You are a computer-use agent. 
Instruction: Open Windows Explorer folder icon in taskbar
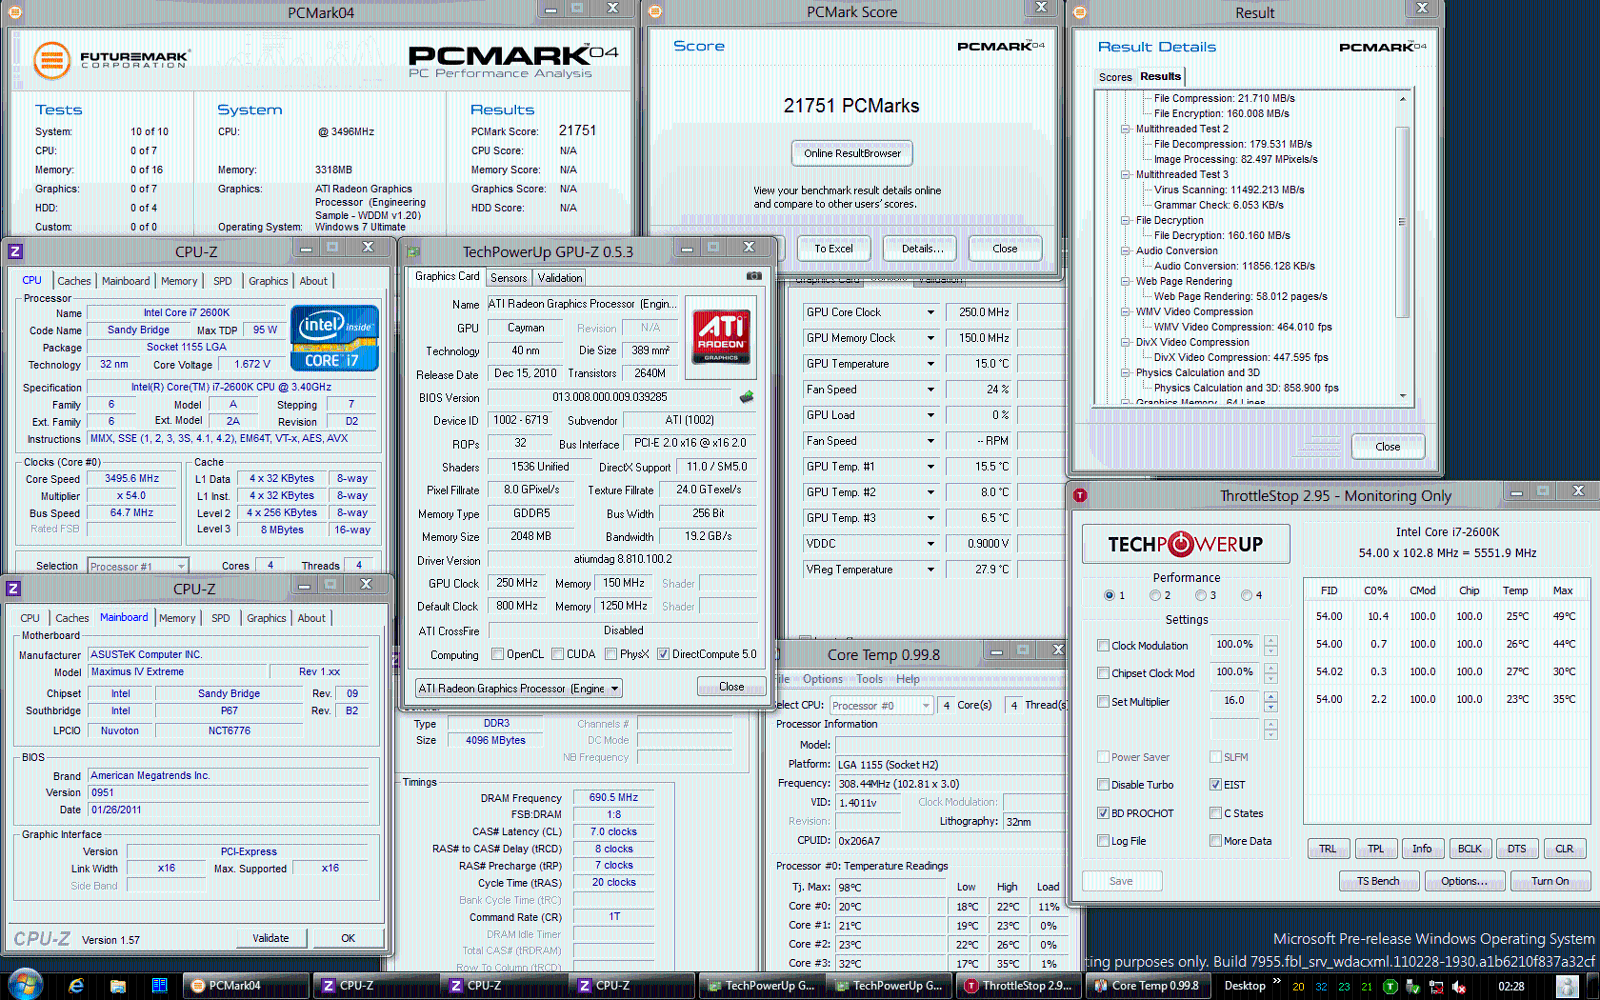(x=118, y=986)
